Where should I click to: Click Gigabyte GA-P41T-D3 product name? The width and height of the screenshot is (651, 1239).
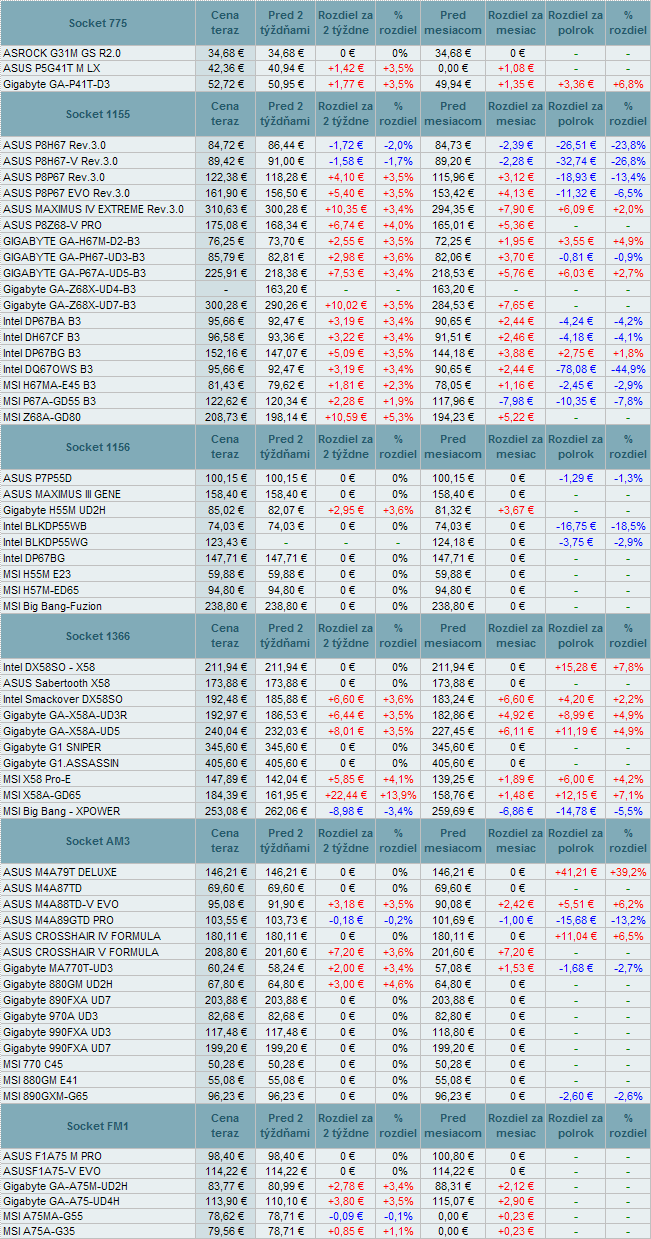pyautogui.click(x=57, y=84)
